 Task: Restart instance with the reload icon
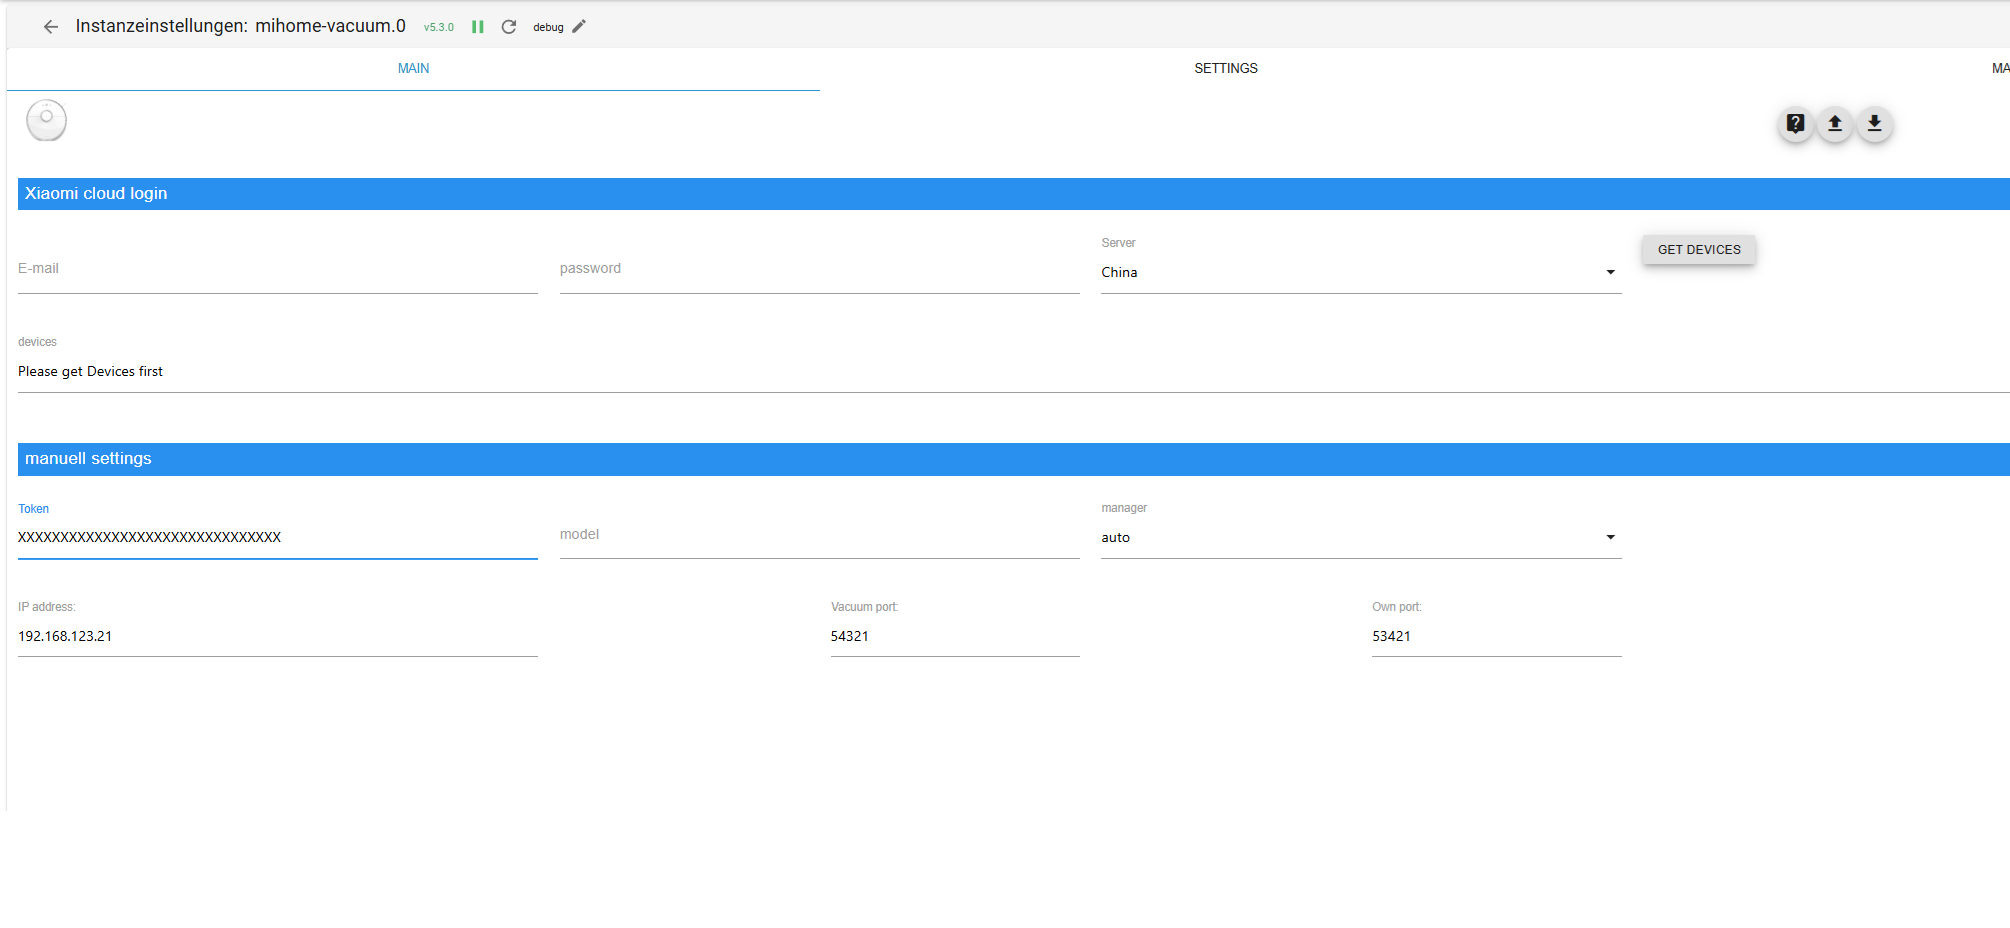509,27
